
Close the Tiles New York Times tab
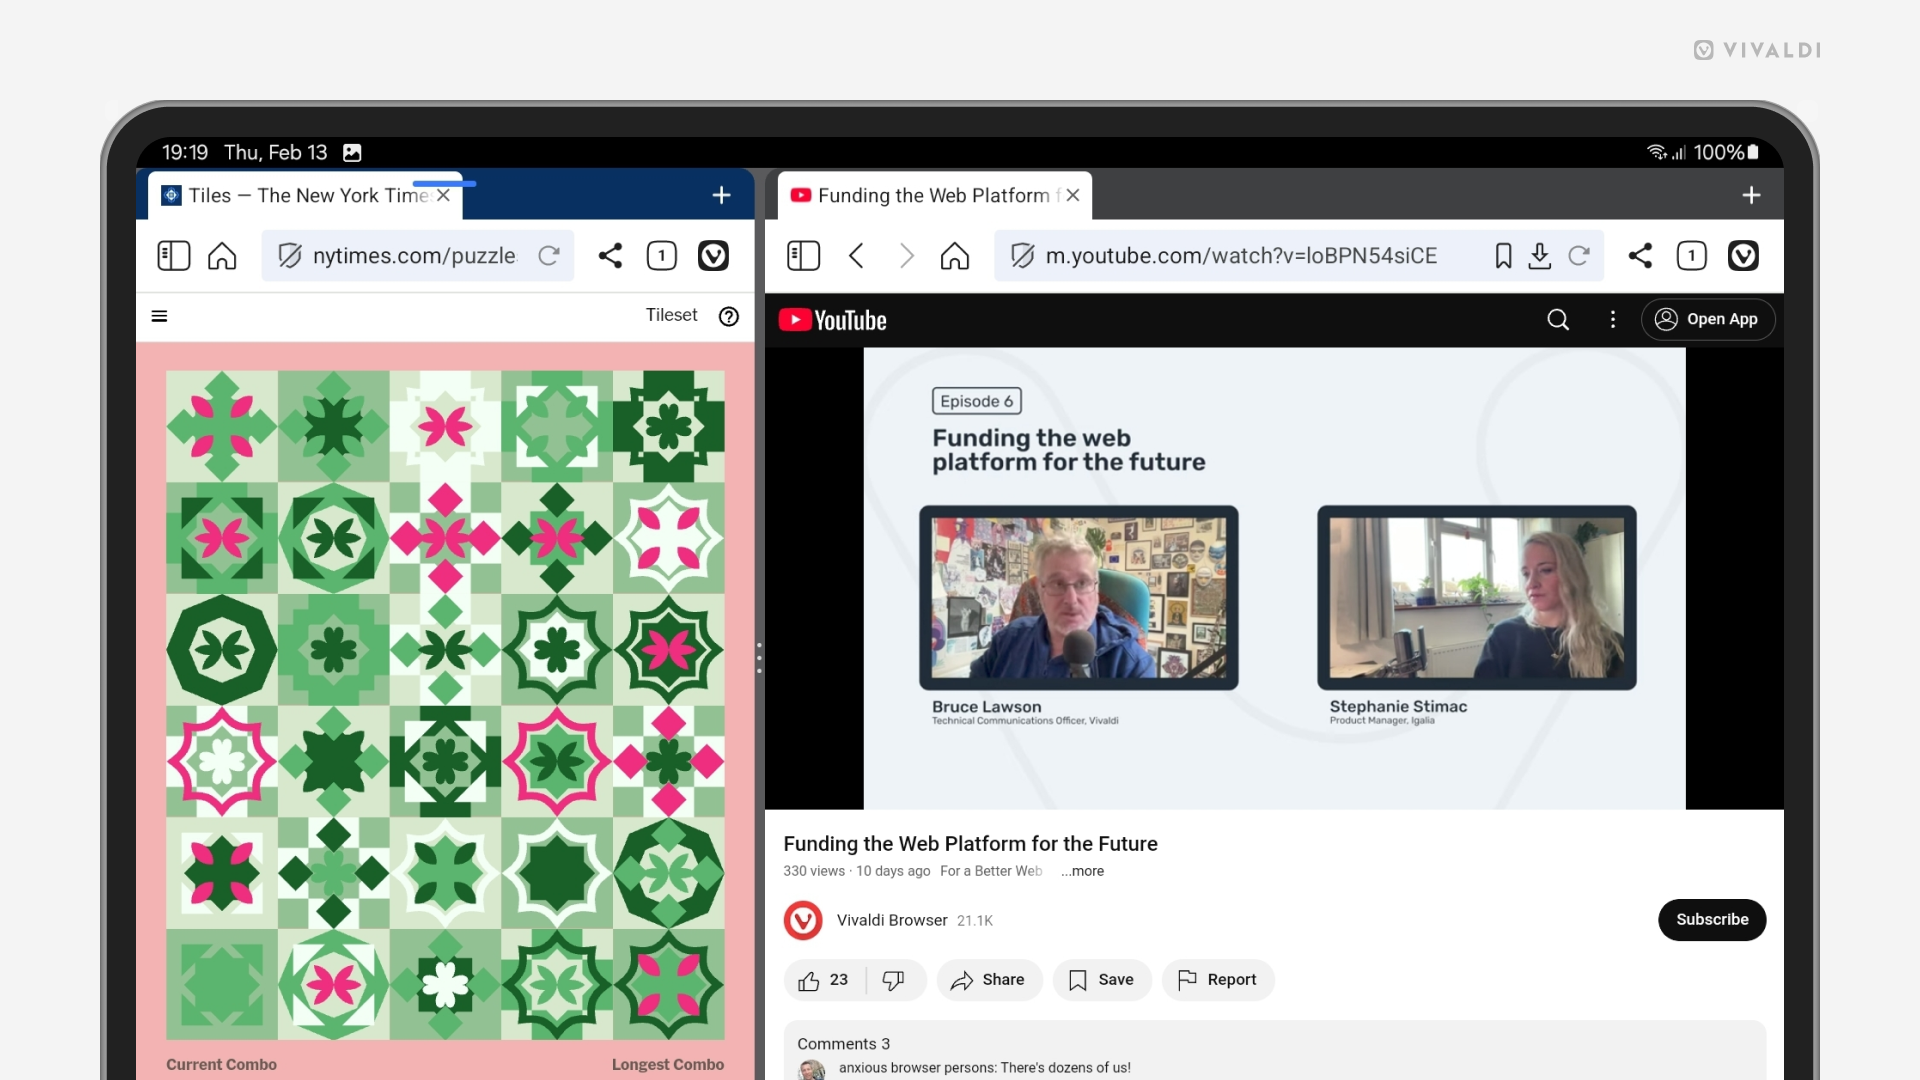pyautogui.click(x=443, y=195)
